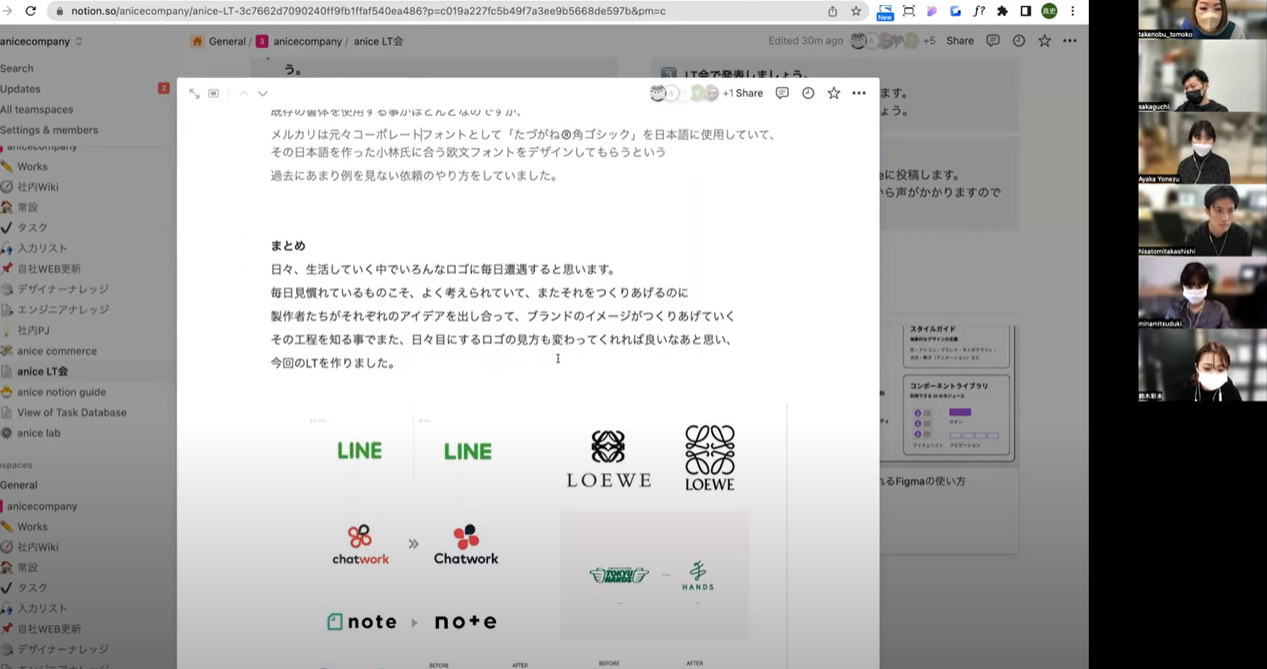Open the purple extension icon

[932, 11]
